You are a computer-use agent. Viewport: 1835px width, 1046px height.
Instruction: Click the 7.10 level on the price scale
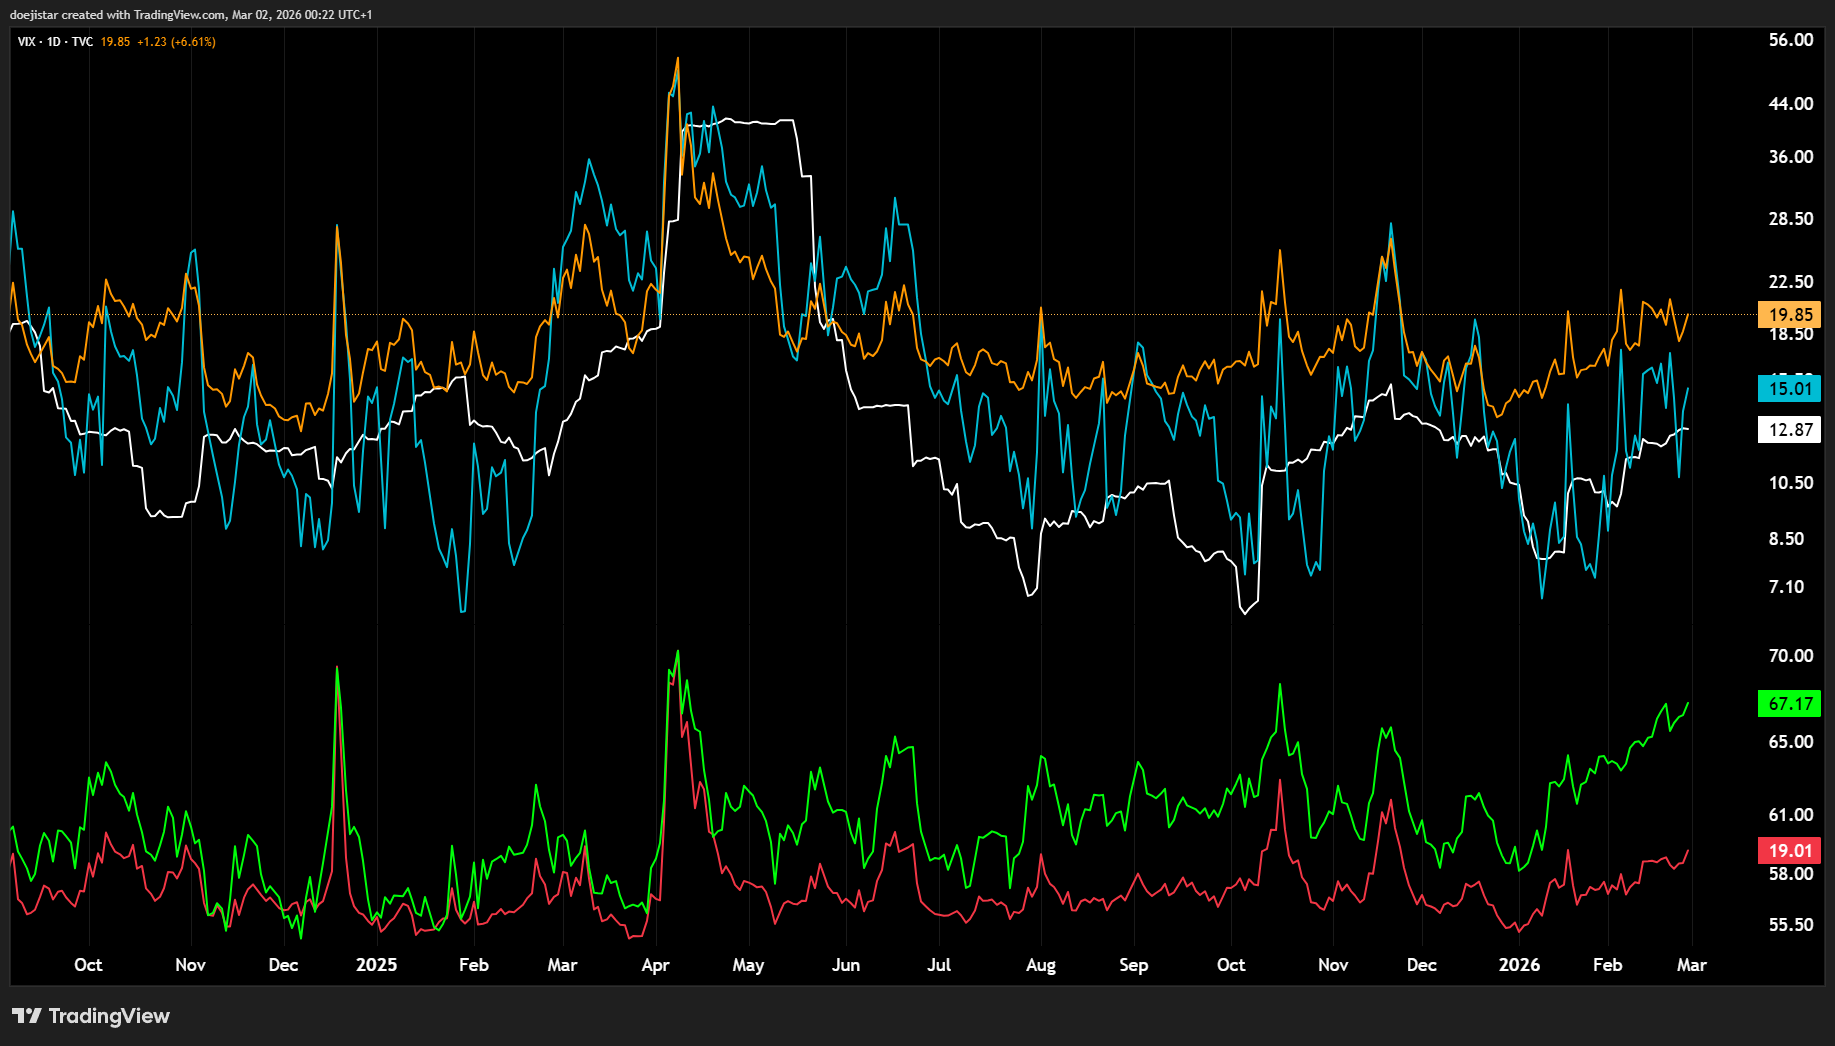1786,587
